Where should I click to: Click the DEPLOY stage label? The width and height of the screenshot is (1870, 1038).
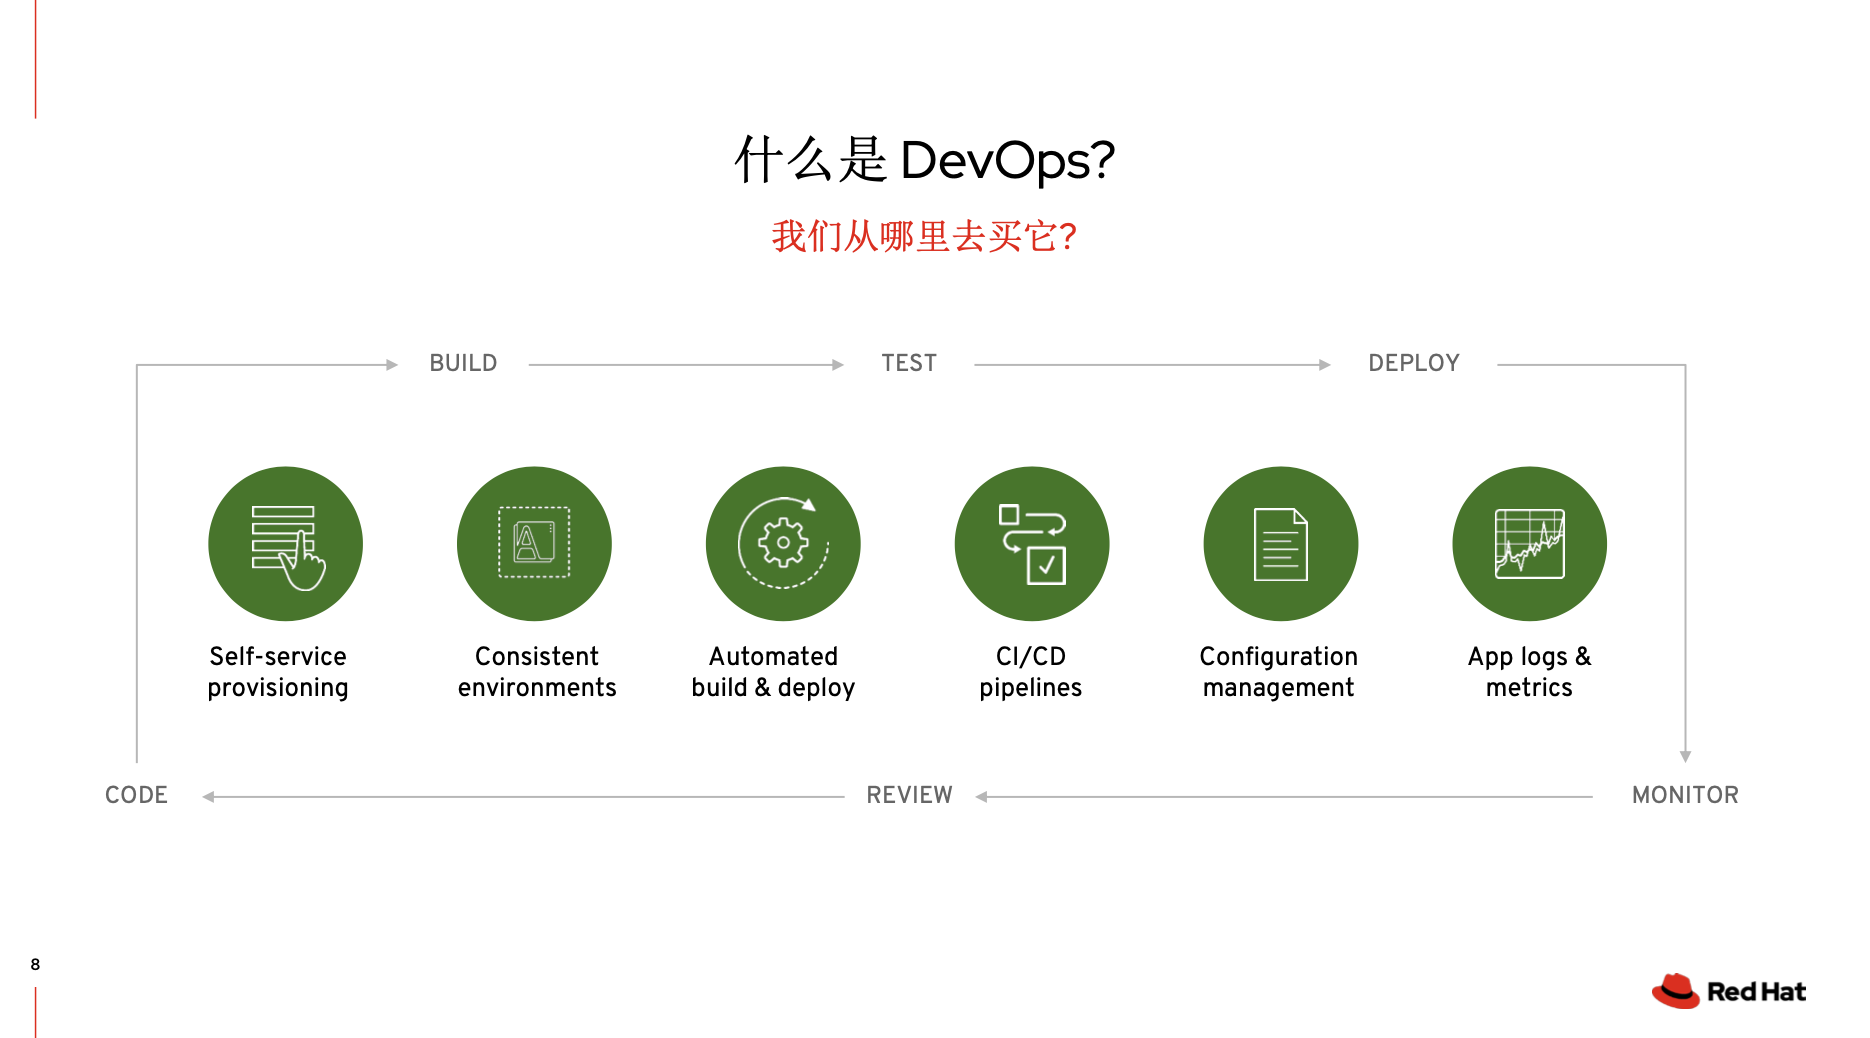(1414, 363)
